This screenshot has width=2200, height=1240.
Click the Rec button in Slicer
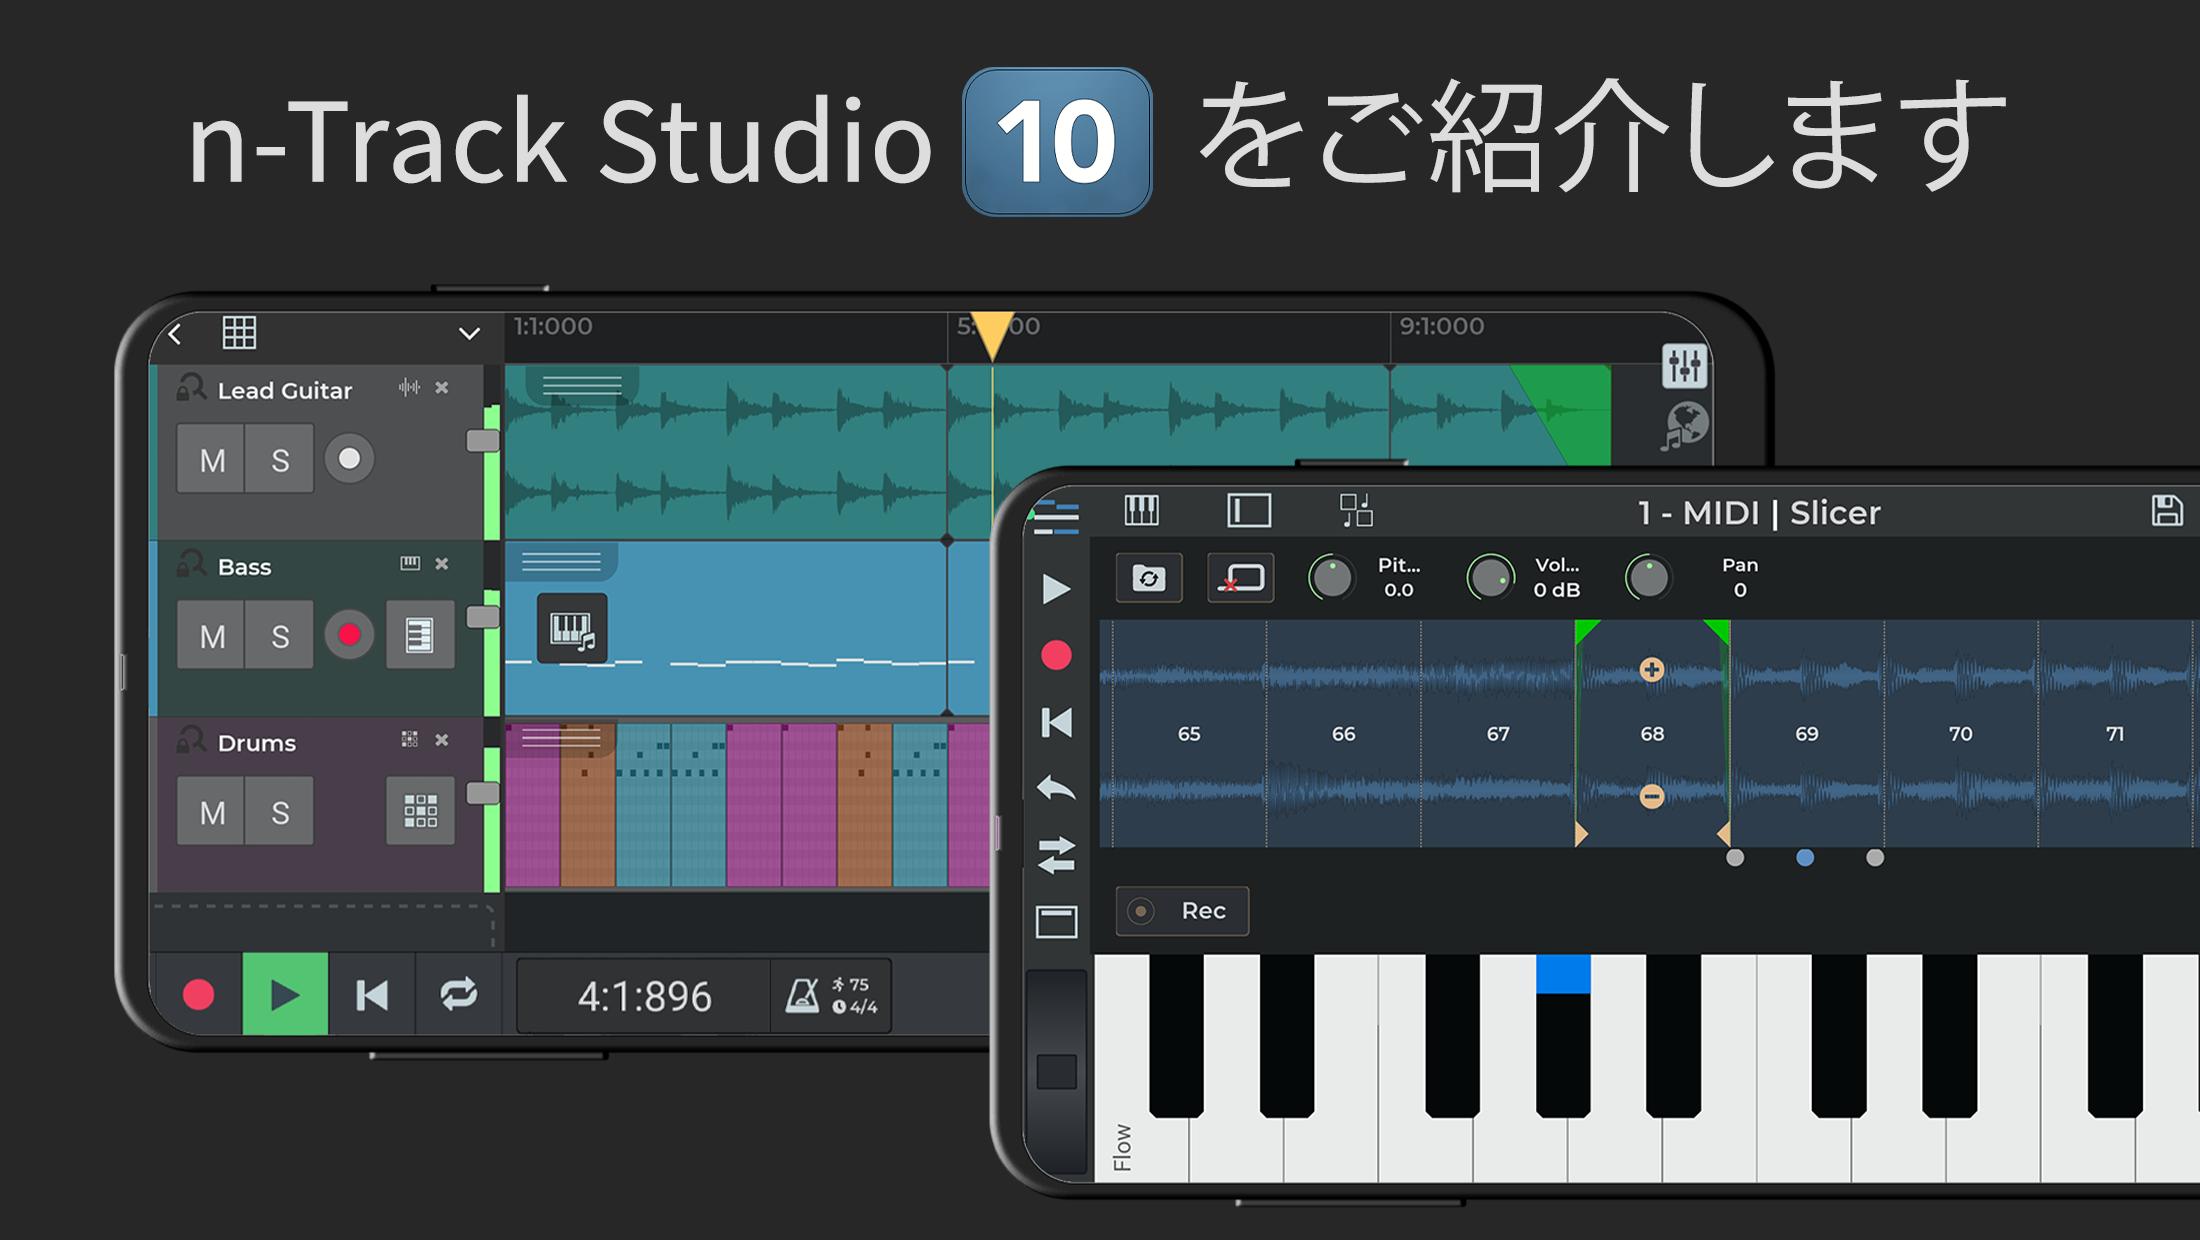1182,911
